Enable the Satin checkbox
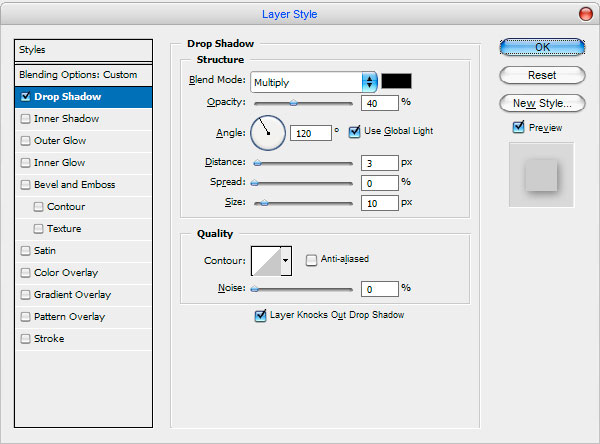This screenshot has height=444, width=600. (25, 251)
